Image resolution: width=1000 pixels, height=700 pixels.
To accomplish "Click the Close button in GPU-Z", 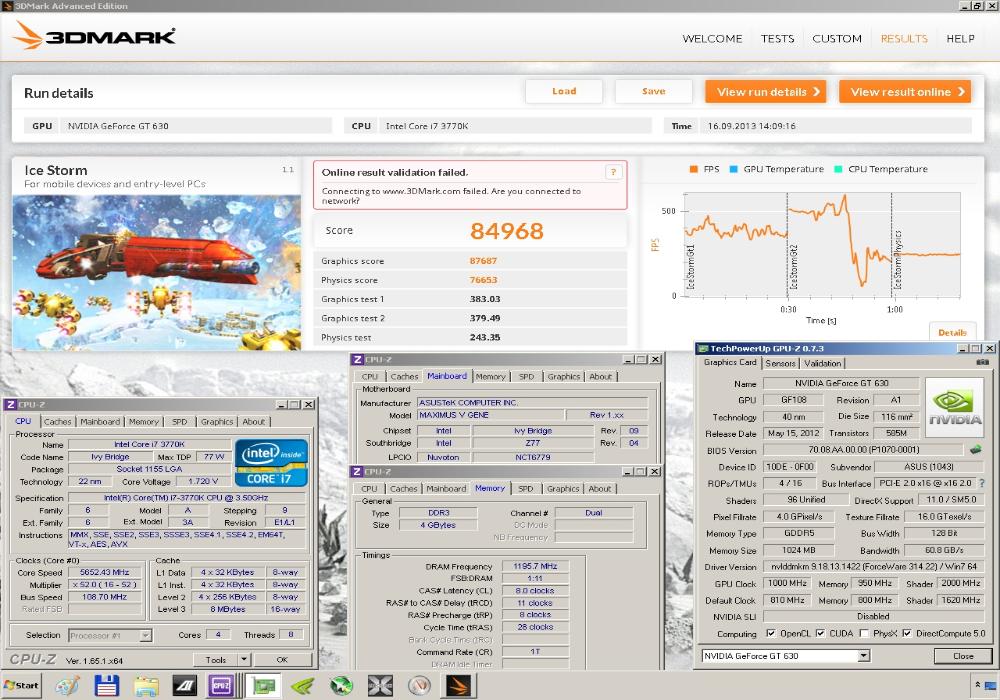I will coord(963,656).
